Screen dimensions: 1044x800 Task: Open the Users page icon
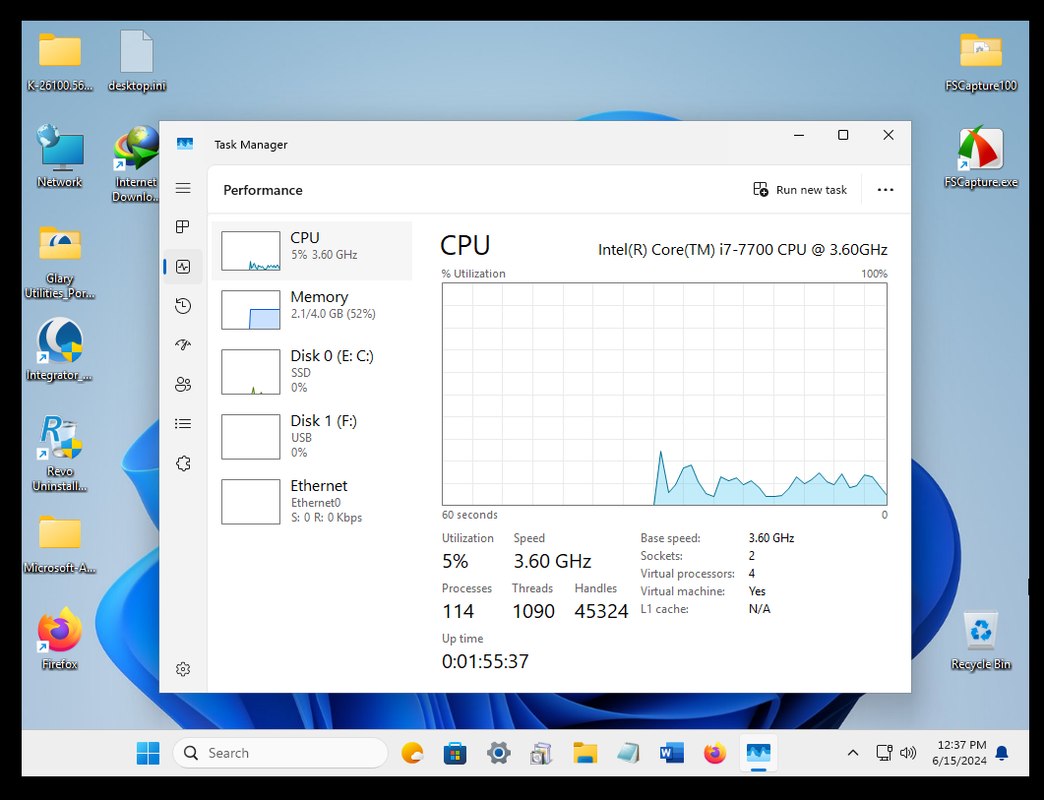(183, 384)
